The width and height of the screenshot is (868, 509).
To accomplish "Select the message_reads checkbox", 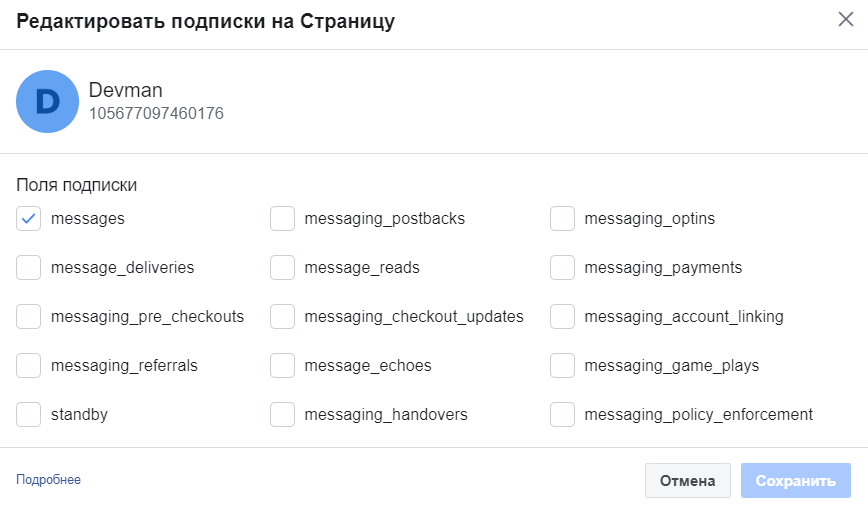I will tap(283, 267).
